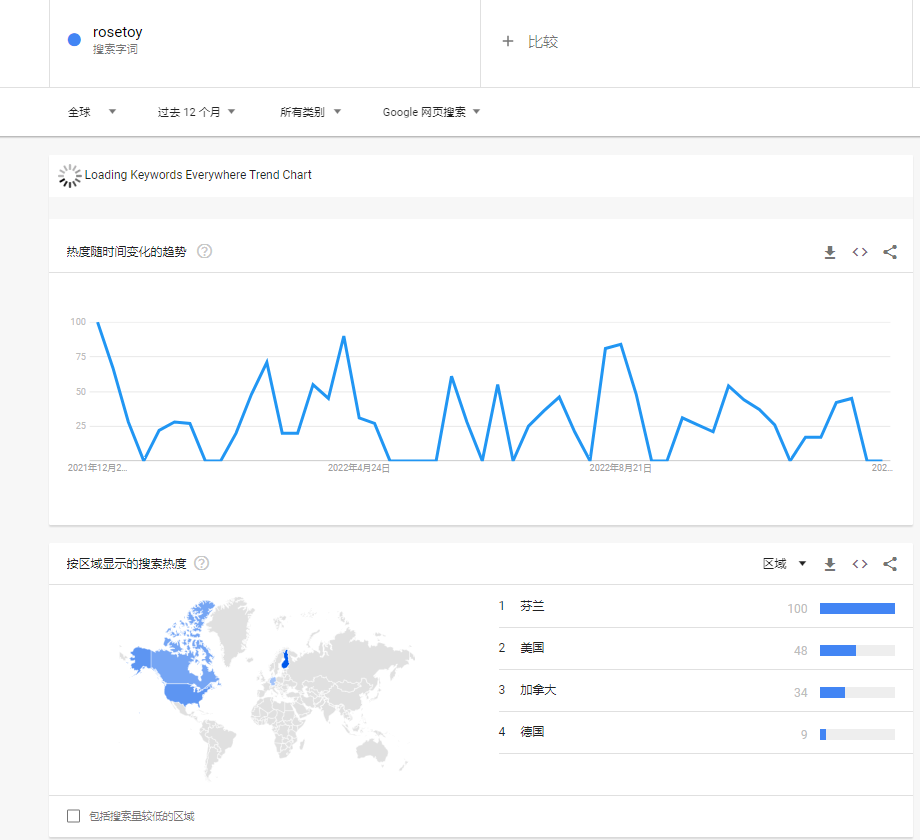This screenshot has height=840, width=920.
Task: Click the loading spinner icon
Action: [x=70, y=175]
